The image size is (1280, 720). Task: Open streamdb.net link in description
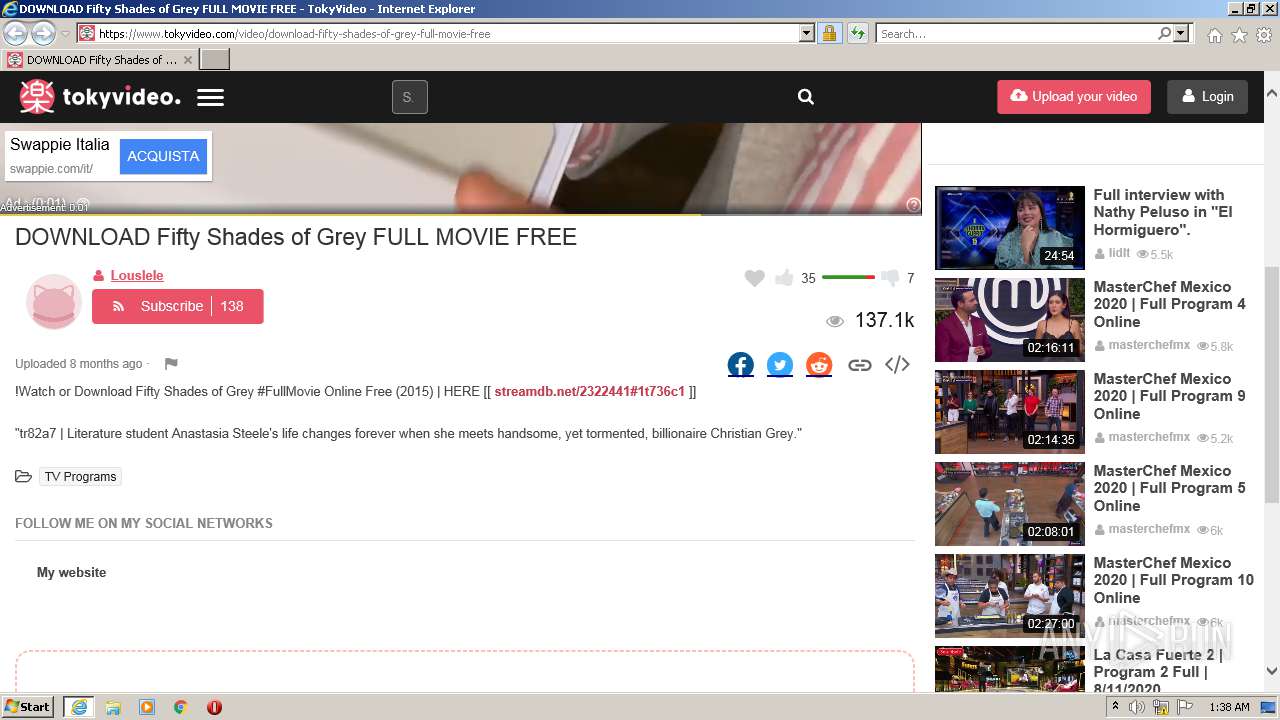coord(590,391)
